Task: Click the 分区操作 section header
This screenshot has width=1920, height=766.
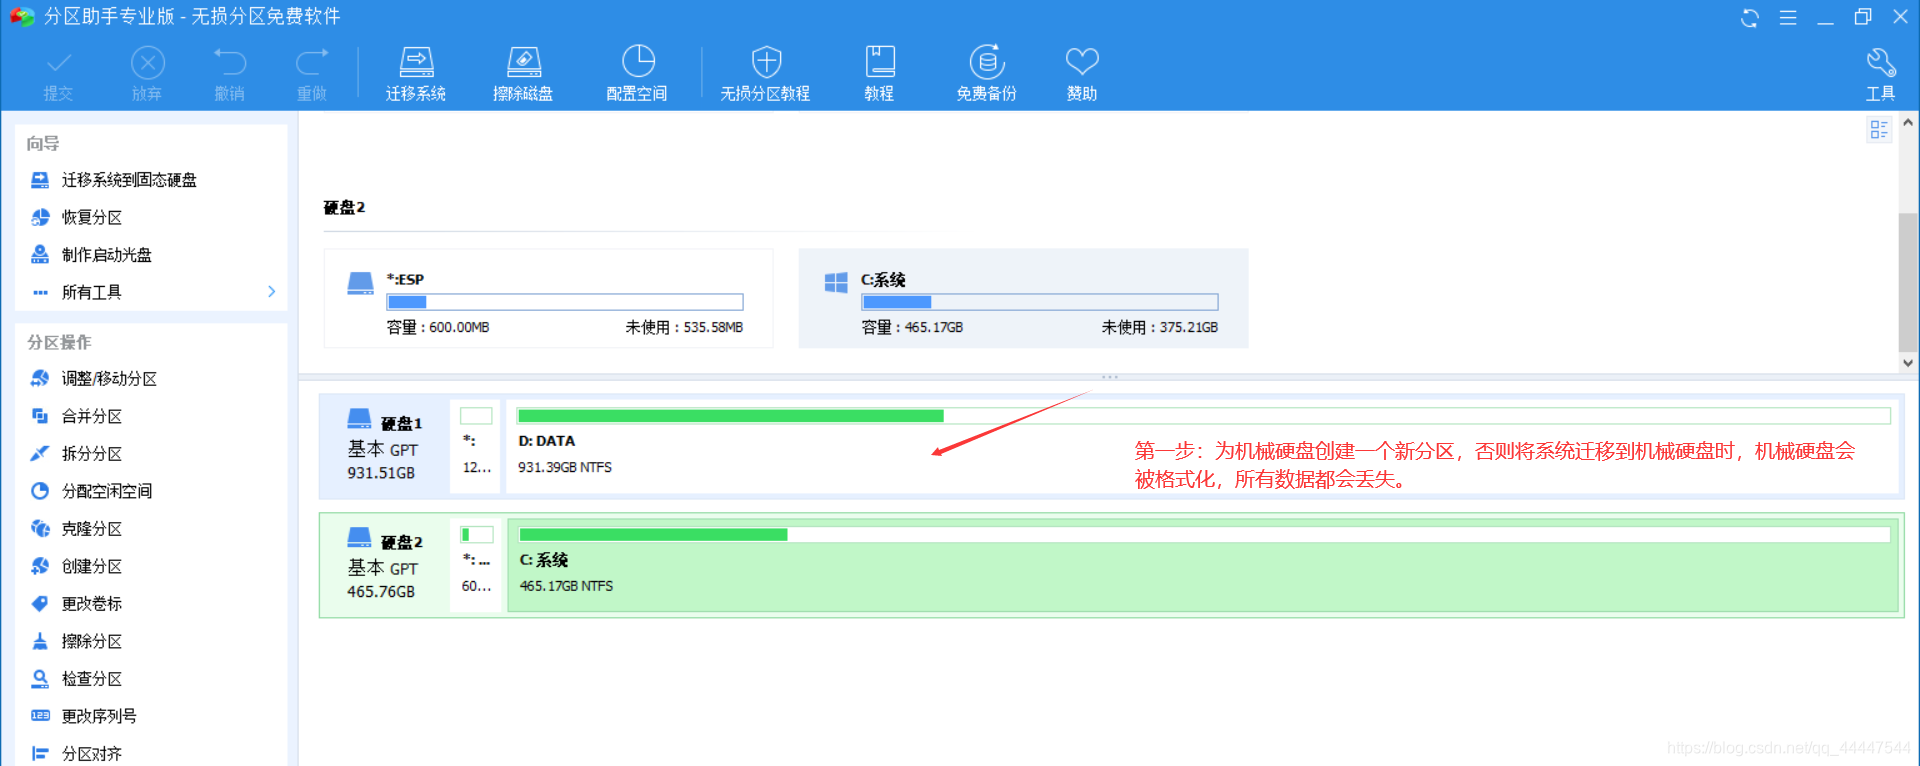Action: (x=59, y=342)
